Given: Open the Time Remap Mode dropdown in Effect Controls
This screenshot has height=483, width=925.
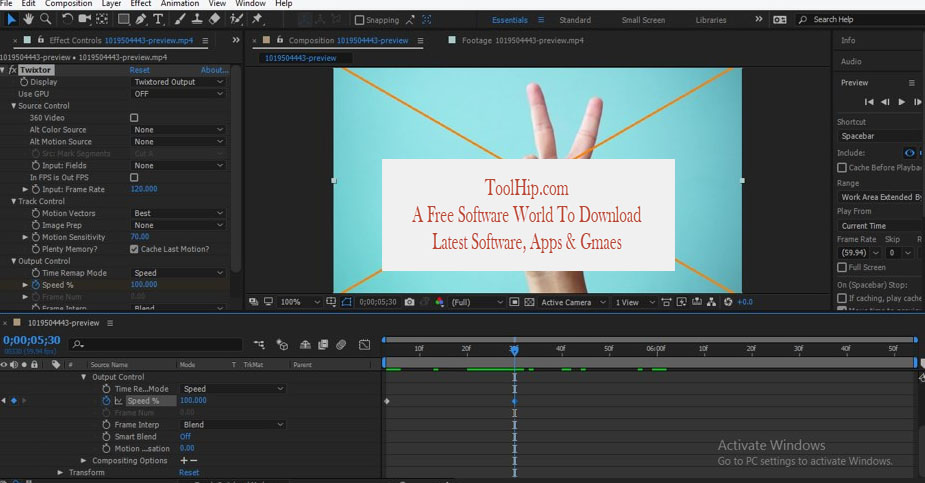Looking at the screenshot, I should 178,273.
